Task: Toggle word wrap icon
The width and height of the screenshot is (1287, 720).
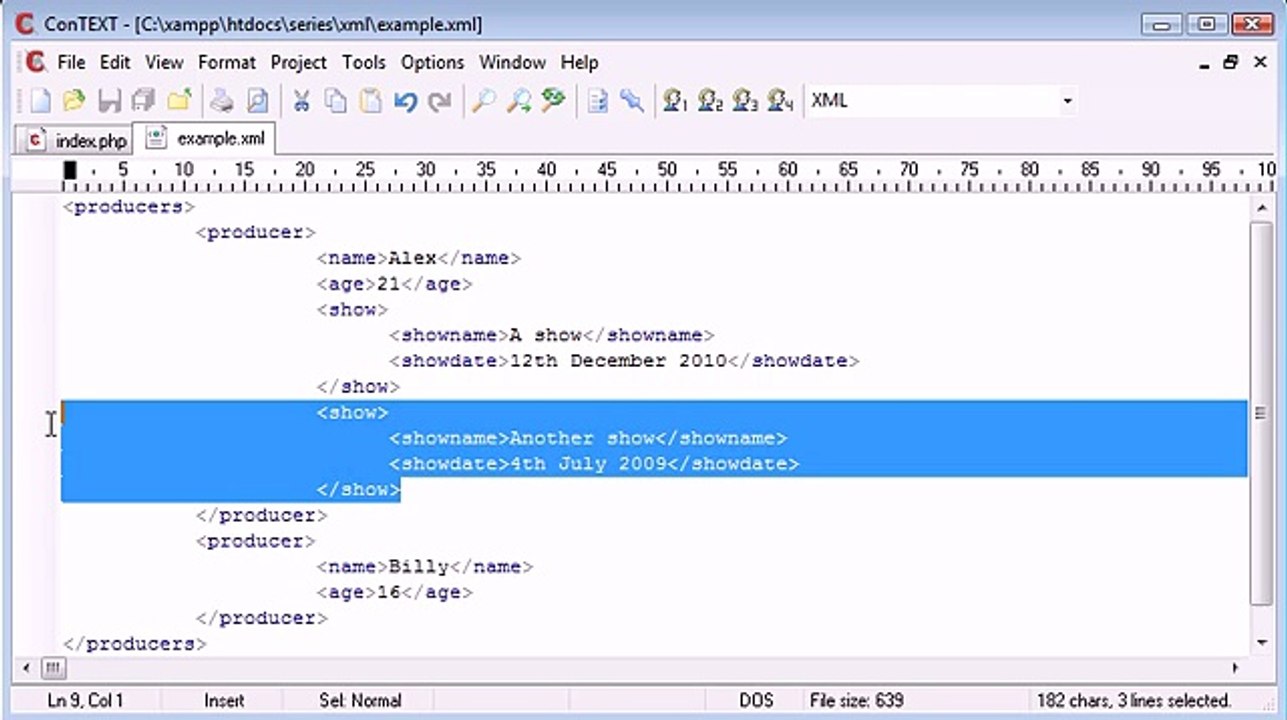Action: [x=598, y=100]
